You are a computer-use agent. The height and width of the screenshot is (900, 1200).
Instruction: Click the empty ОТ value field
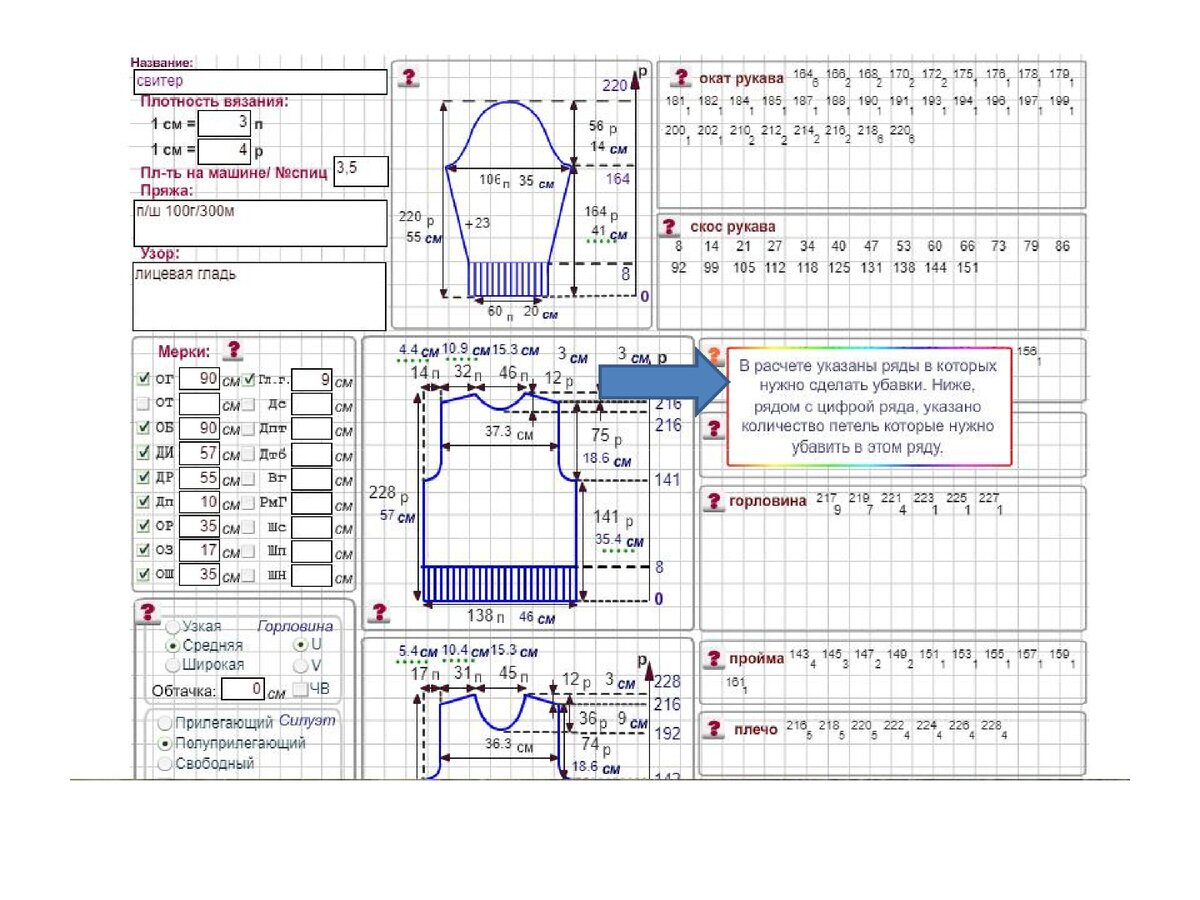(200, 404)
